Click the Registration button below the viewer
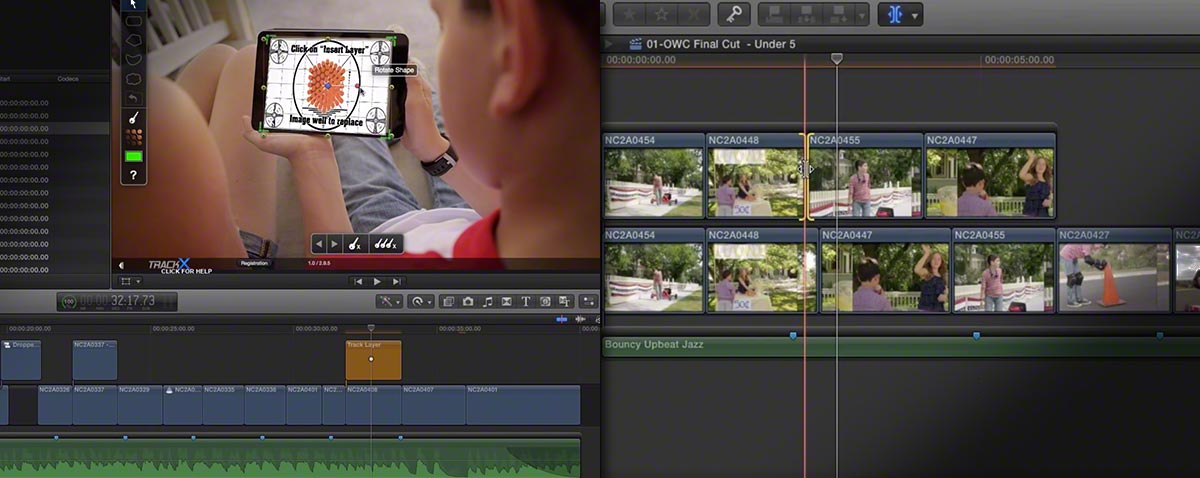Viewport: 1200px width, 478px height. pos(255,263)
